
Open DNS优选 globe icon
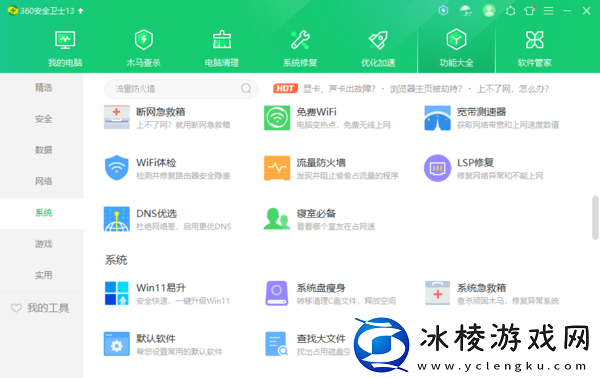(x=116, y=219)
